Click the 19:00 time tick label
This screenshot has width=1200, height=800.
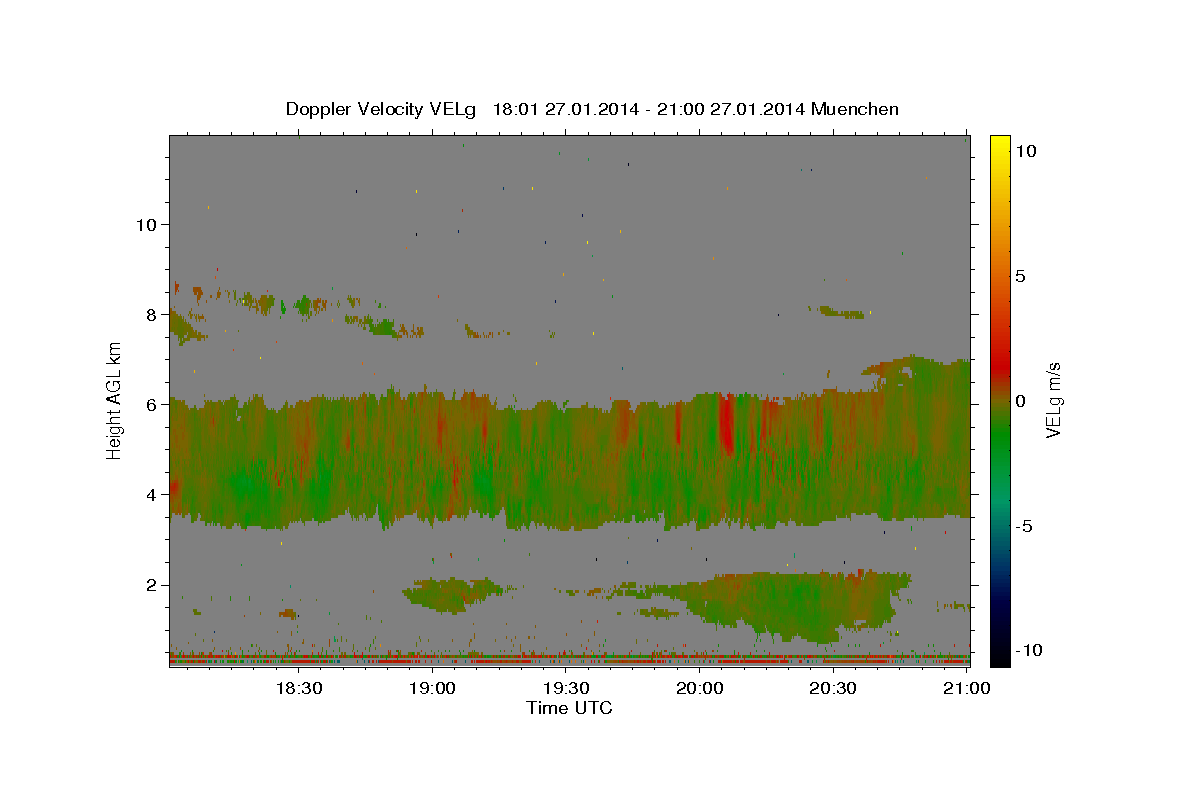coord(432,688)
